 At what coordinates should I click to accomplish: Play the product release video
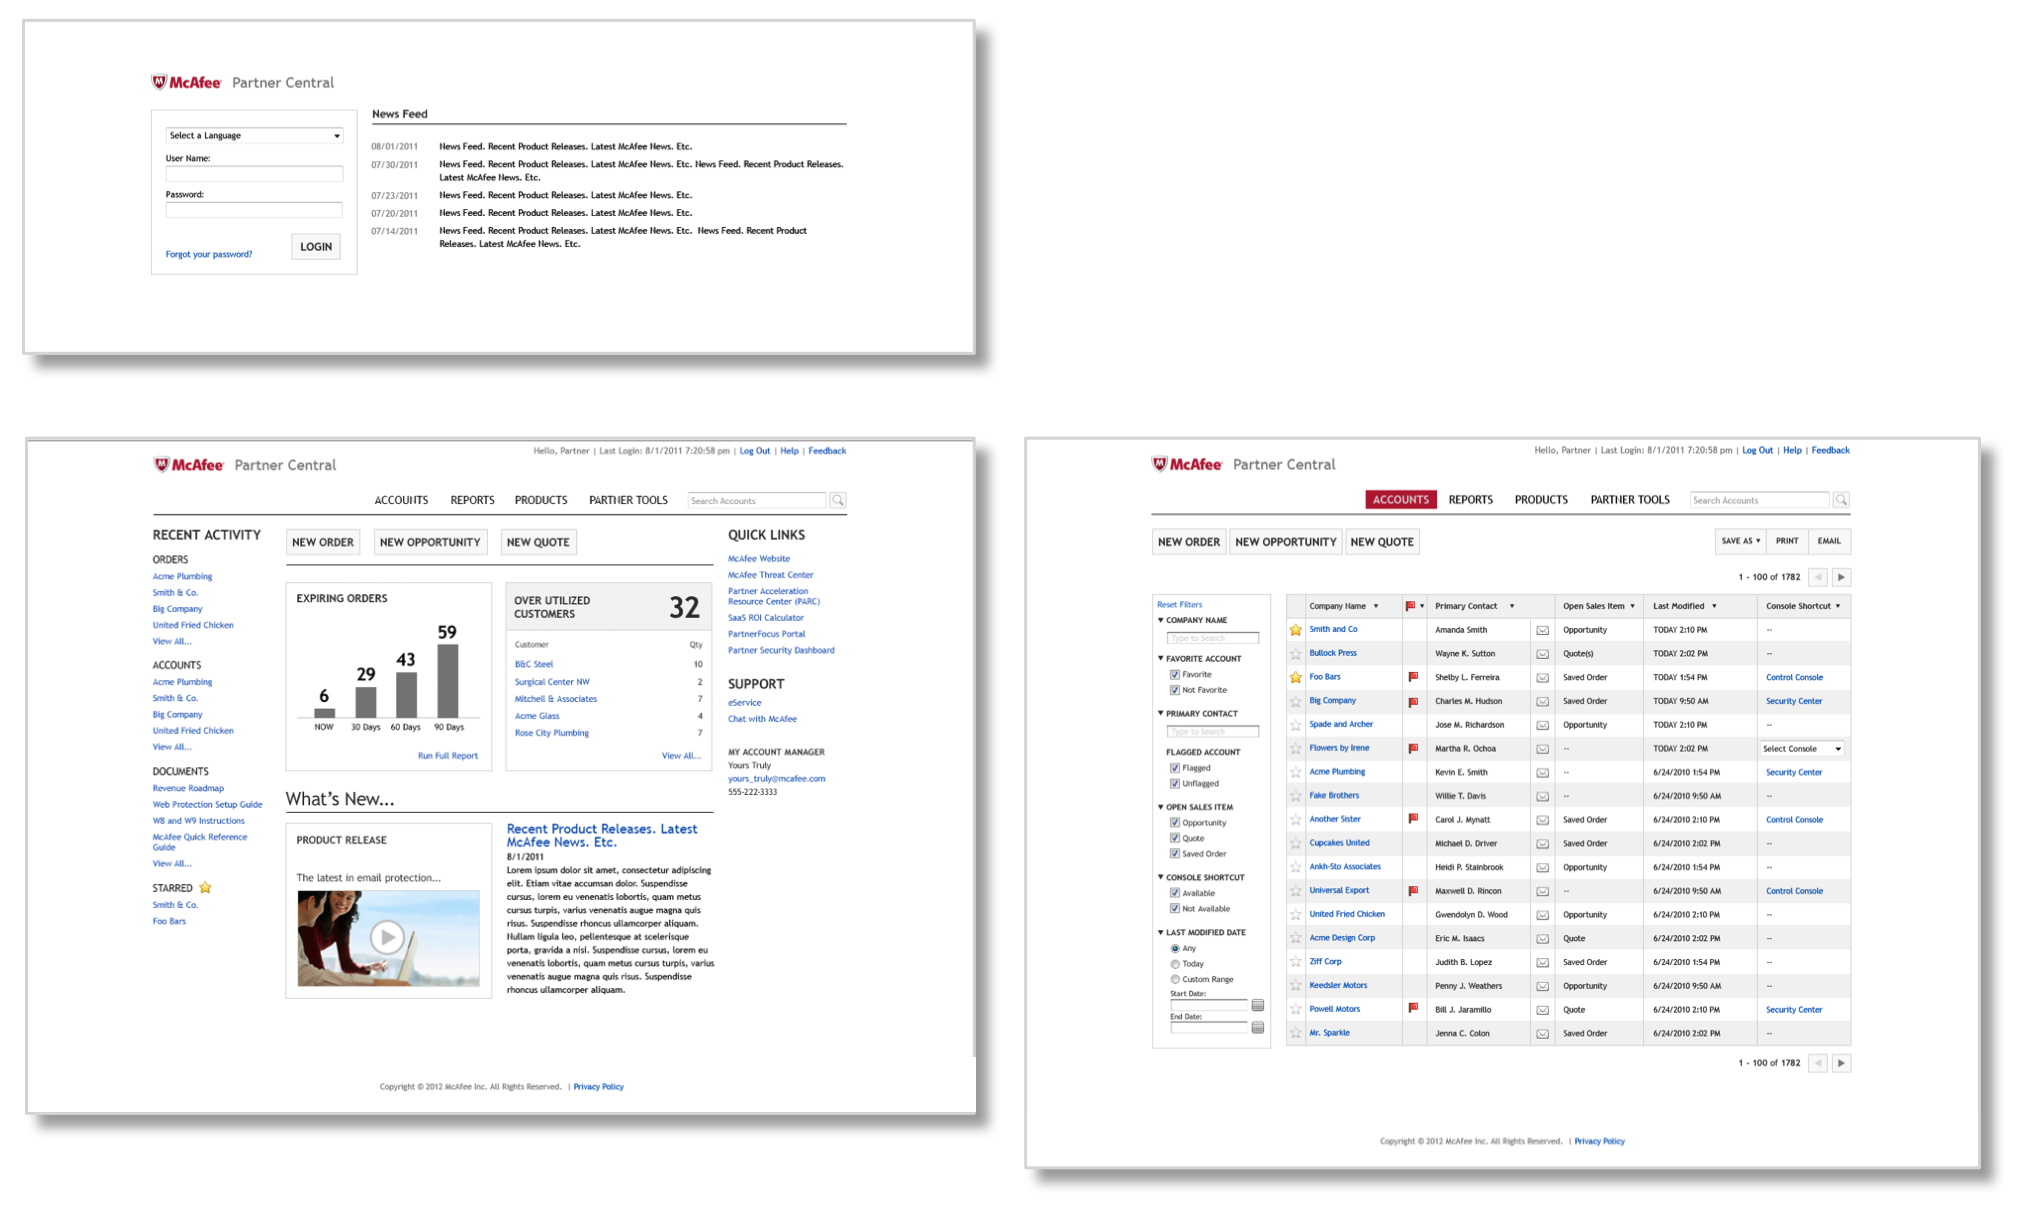click(387, 937)
